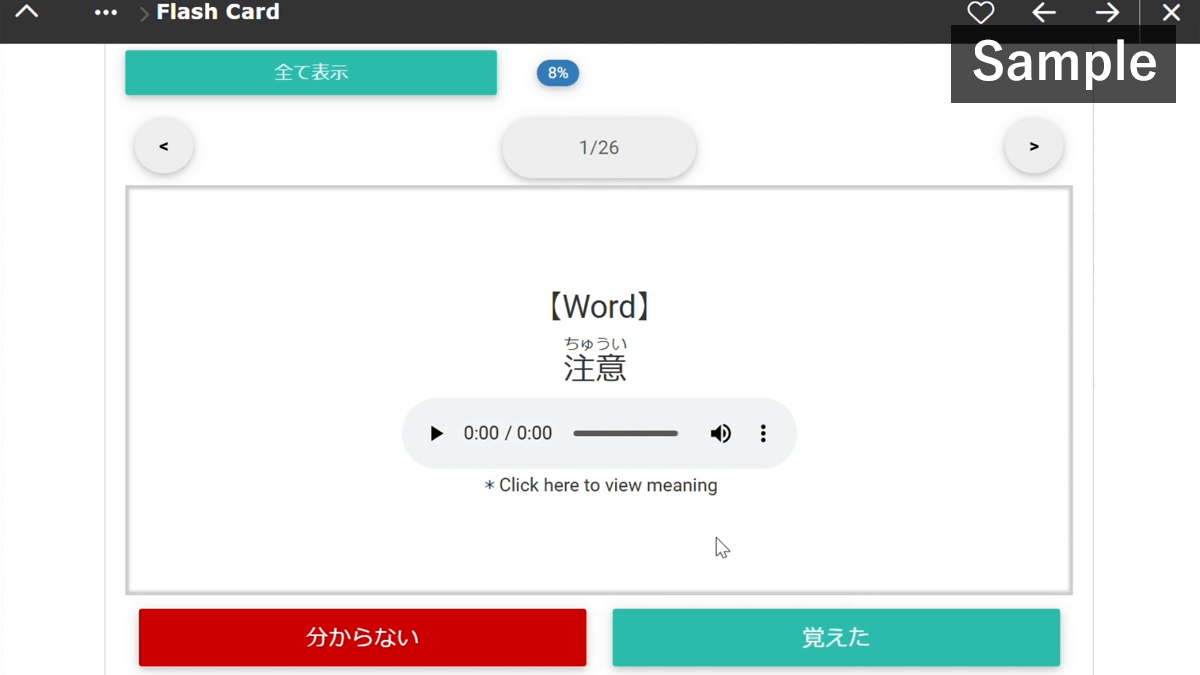Image resolution: width=1200 pixels, height=675 pixels.
Task: Close the Flash Card window with X
Action: point(1171,13)
